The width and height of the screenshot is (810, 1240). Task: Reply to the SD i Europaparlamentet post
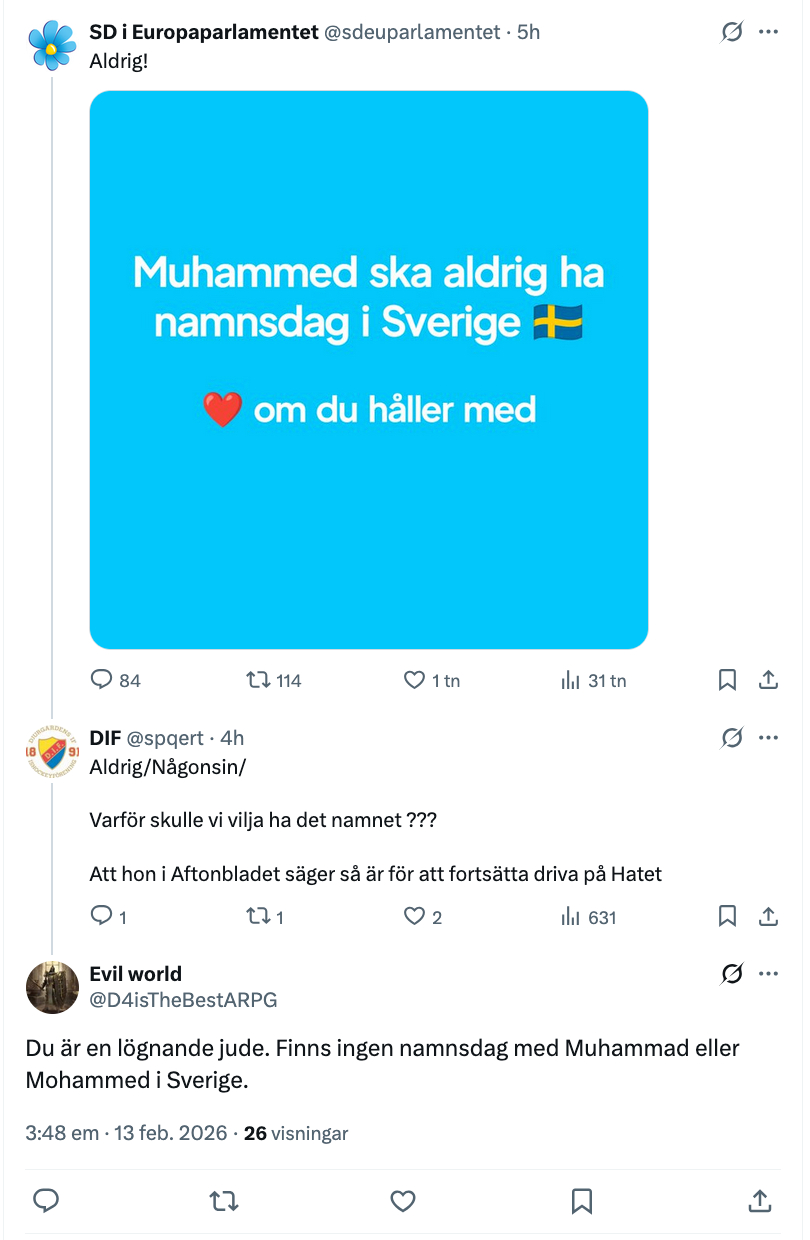point(103,680)
